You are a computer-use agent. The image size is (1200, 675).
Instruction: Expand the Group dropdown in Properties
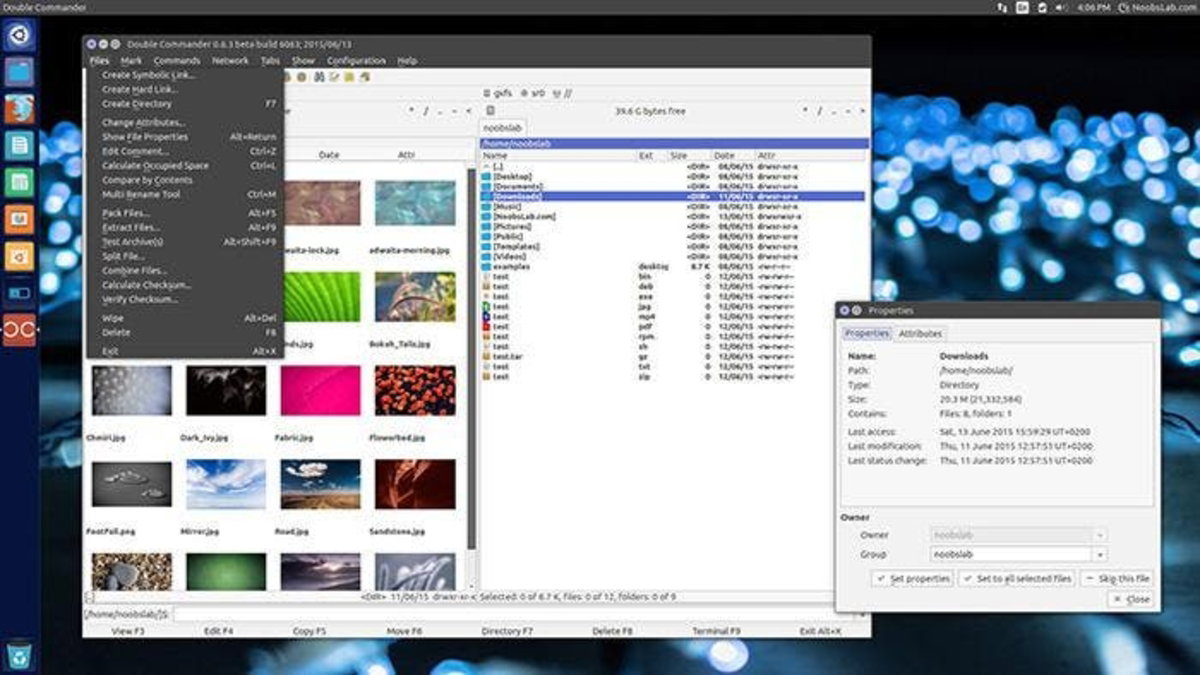click(x=1100, y=554)
